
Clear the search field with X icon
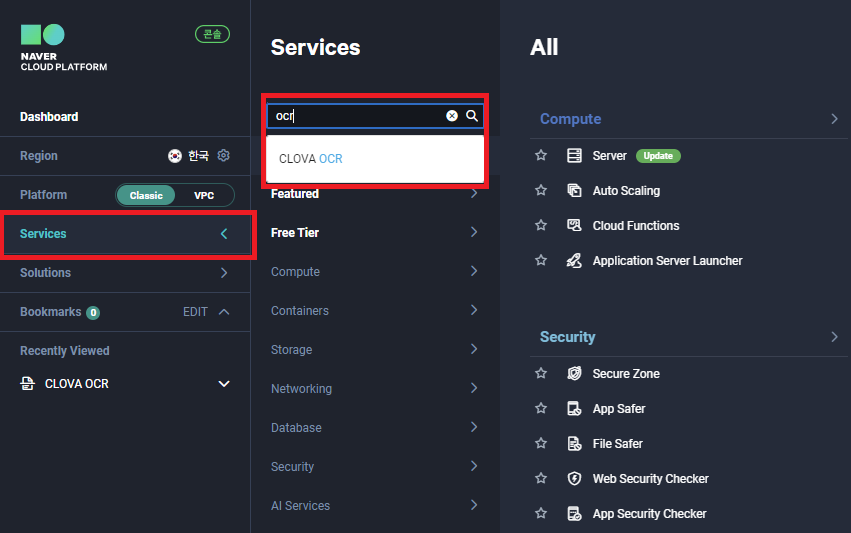pos(452,116)
